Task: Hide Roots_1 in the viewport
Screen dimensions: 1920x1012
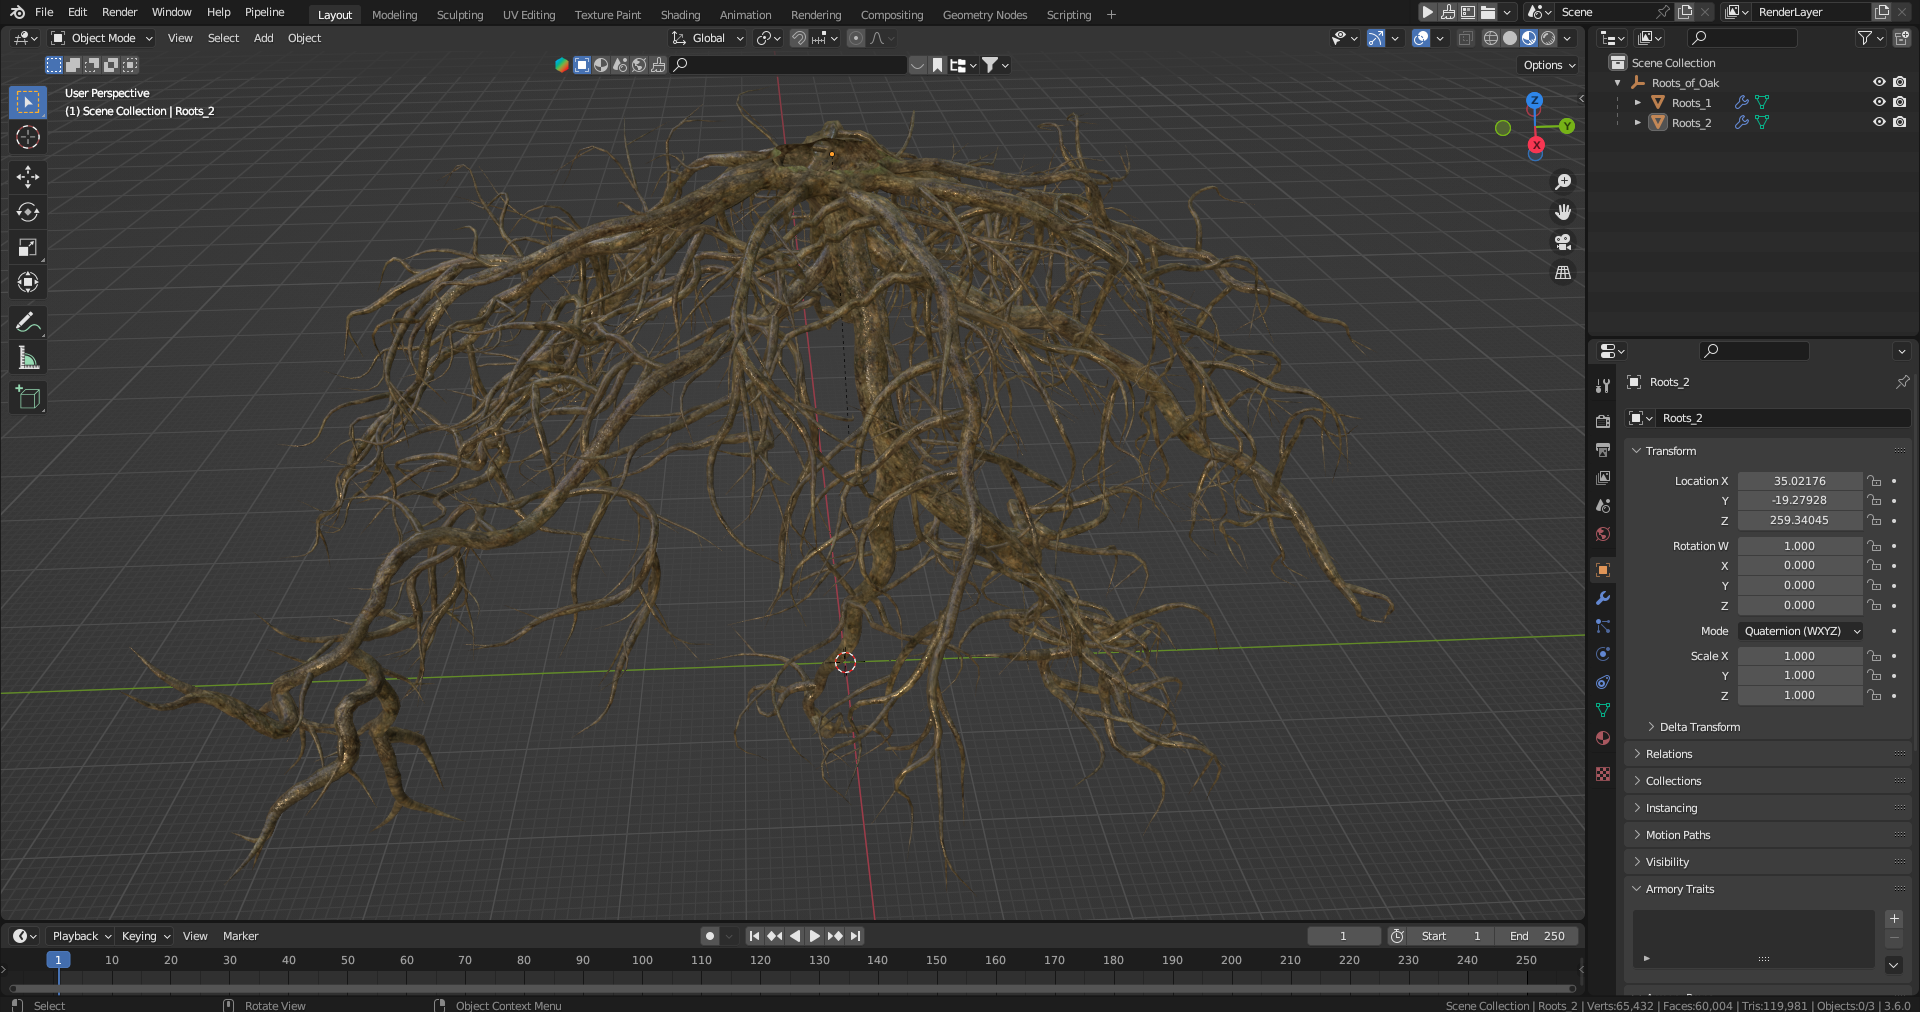Action: [1879, 102]
